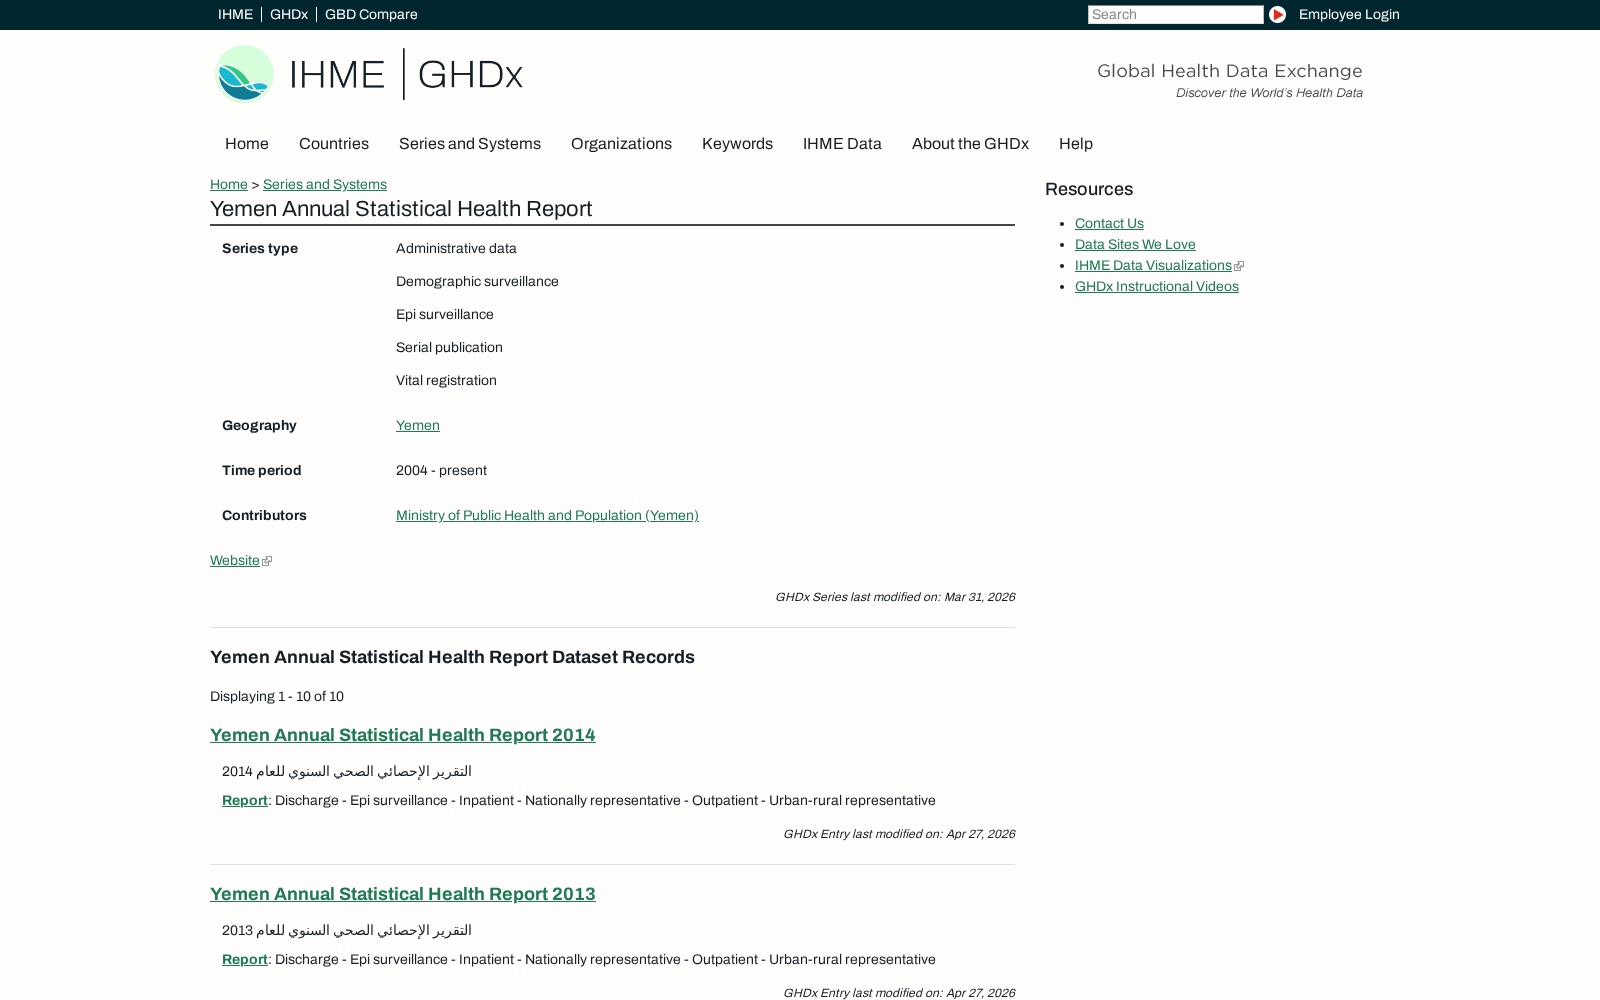The height and width of the screenshot is (1000, 1600).
Task: Click 'Administrative data' series type
Action: click(x=456, y=248)
